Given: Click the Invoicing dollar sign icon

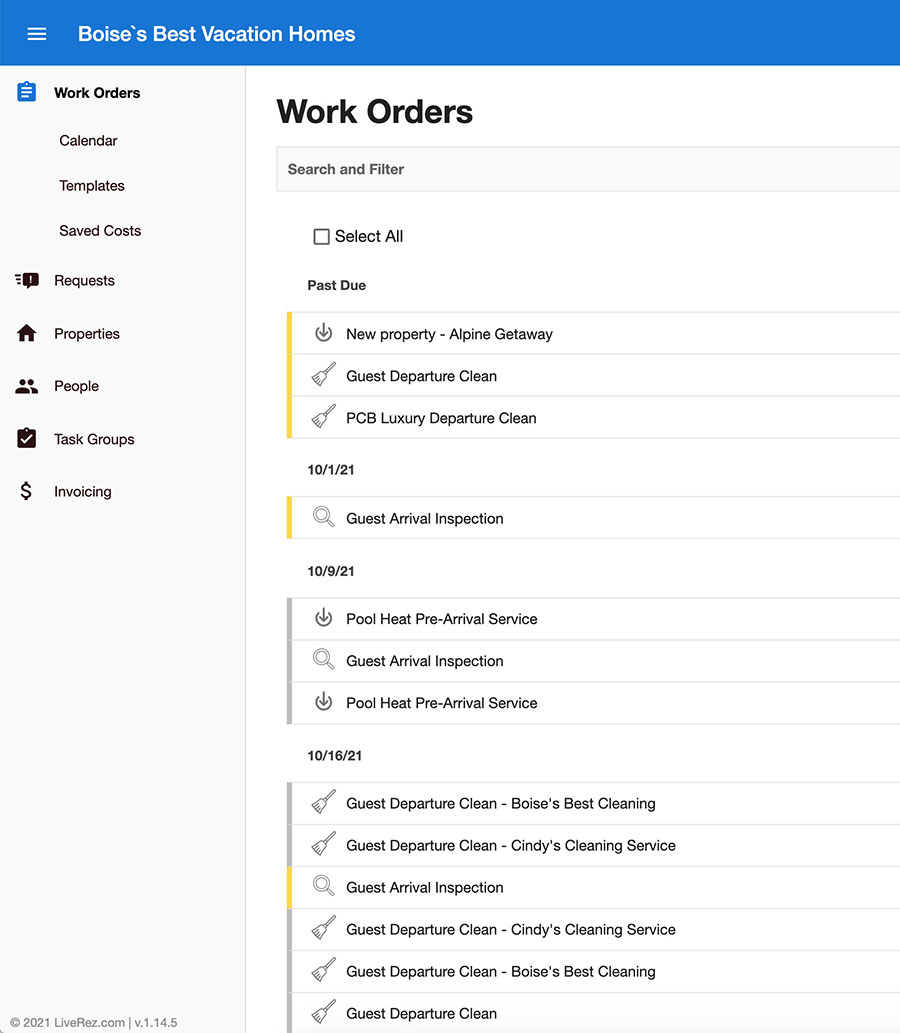Looking at the screenshot, I should [26, 491].
